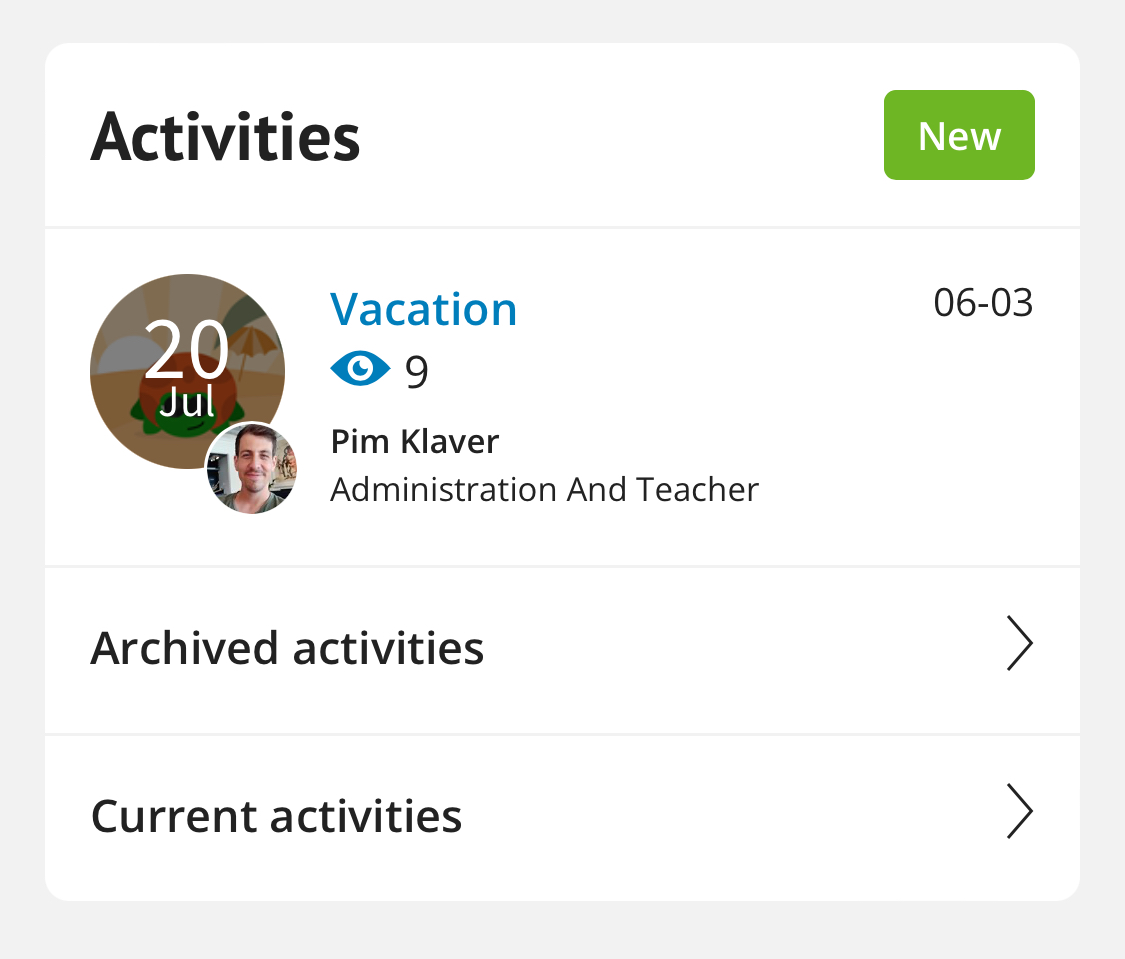Screen dimensions: 1125x959
Task: Expand Current activities chevron arrow
Action: tap(1019, 811)
